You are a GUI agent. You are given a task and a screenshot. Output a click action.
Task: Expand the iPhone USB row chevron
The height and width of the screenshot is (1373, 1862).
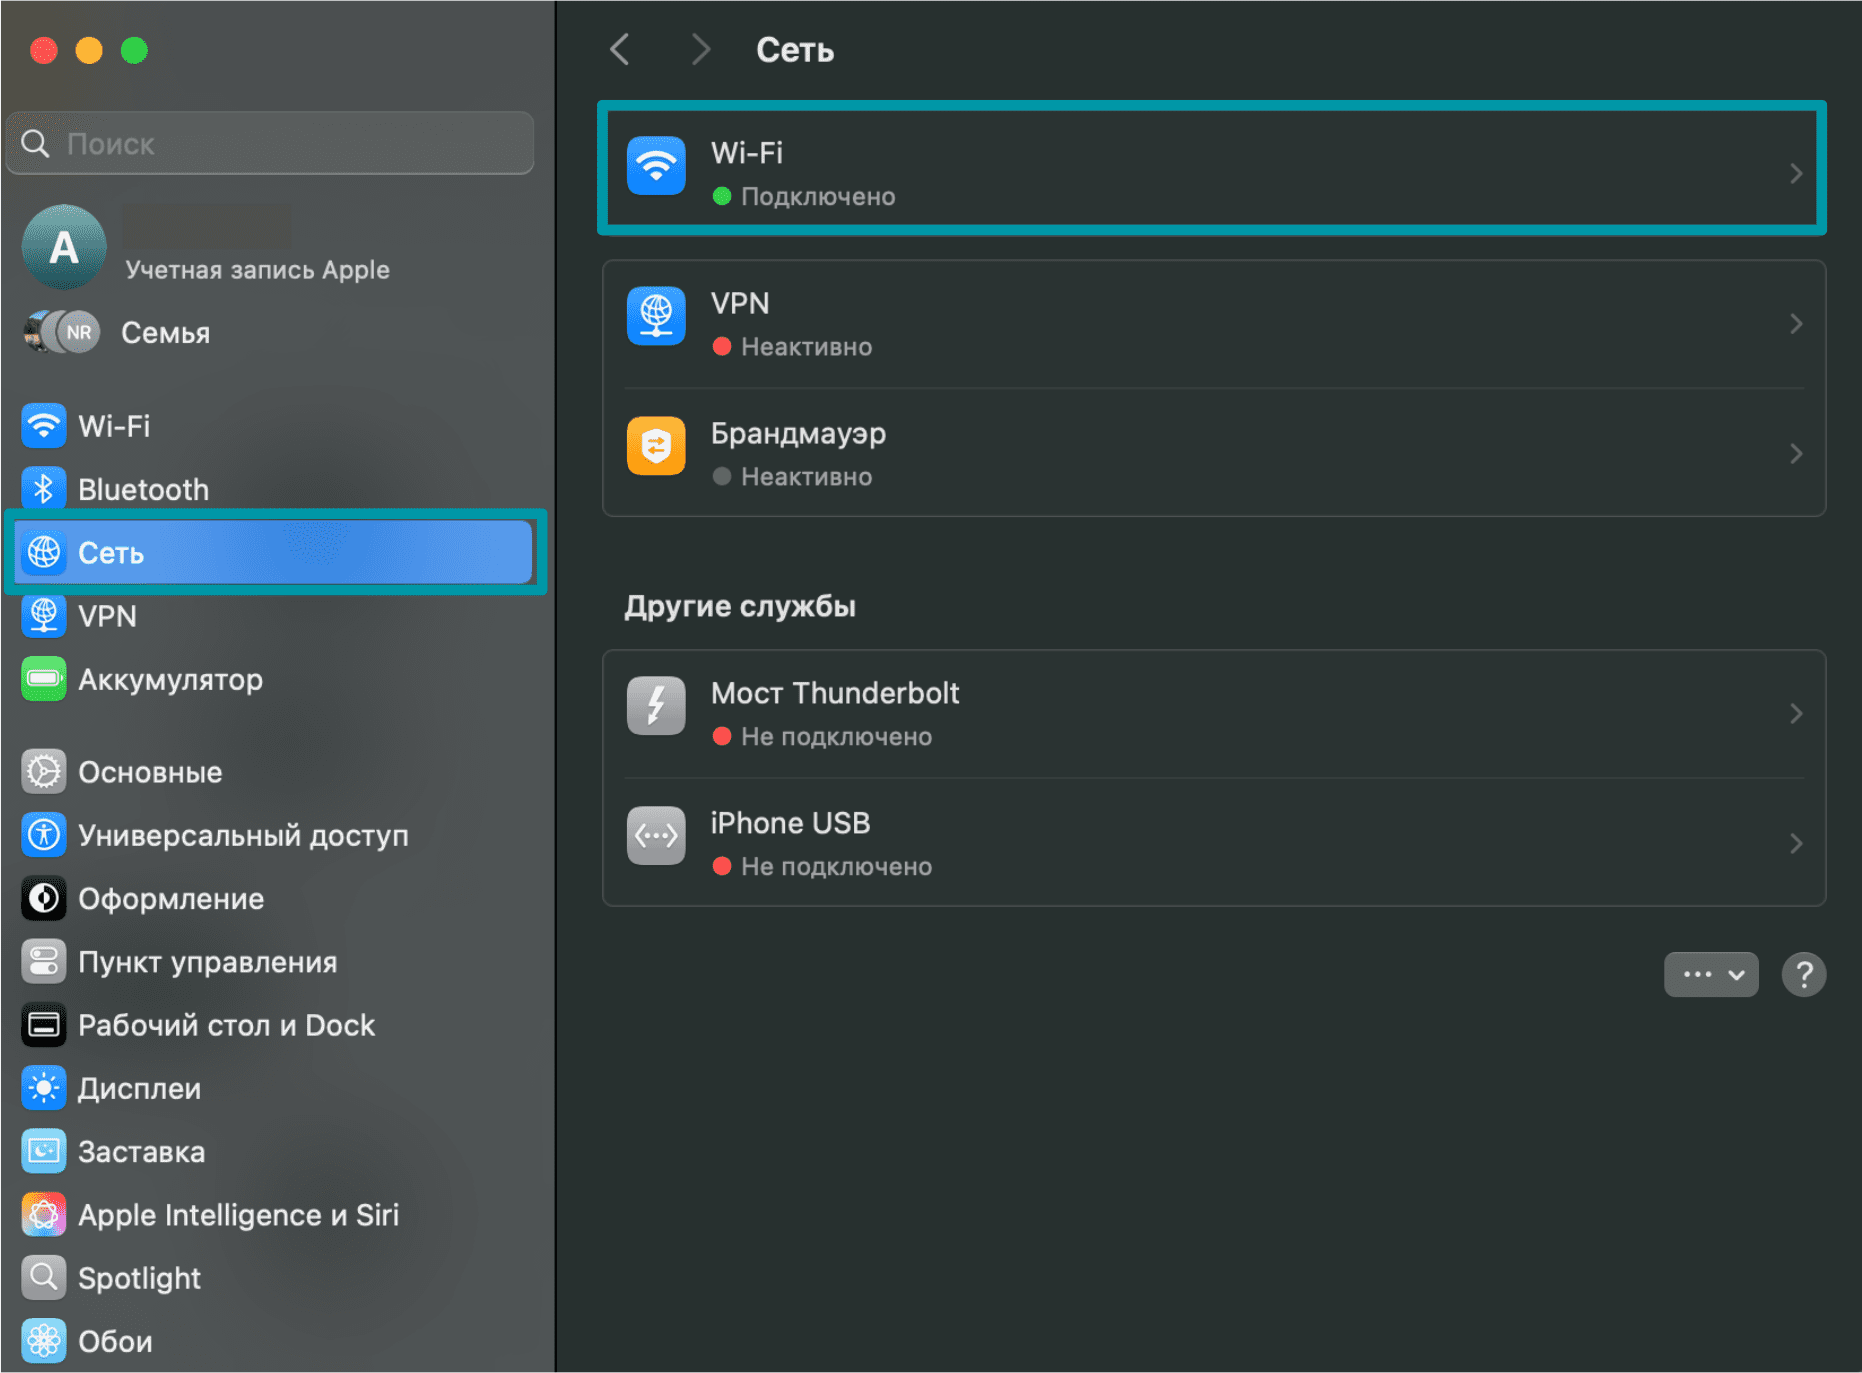(1795, 843)
